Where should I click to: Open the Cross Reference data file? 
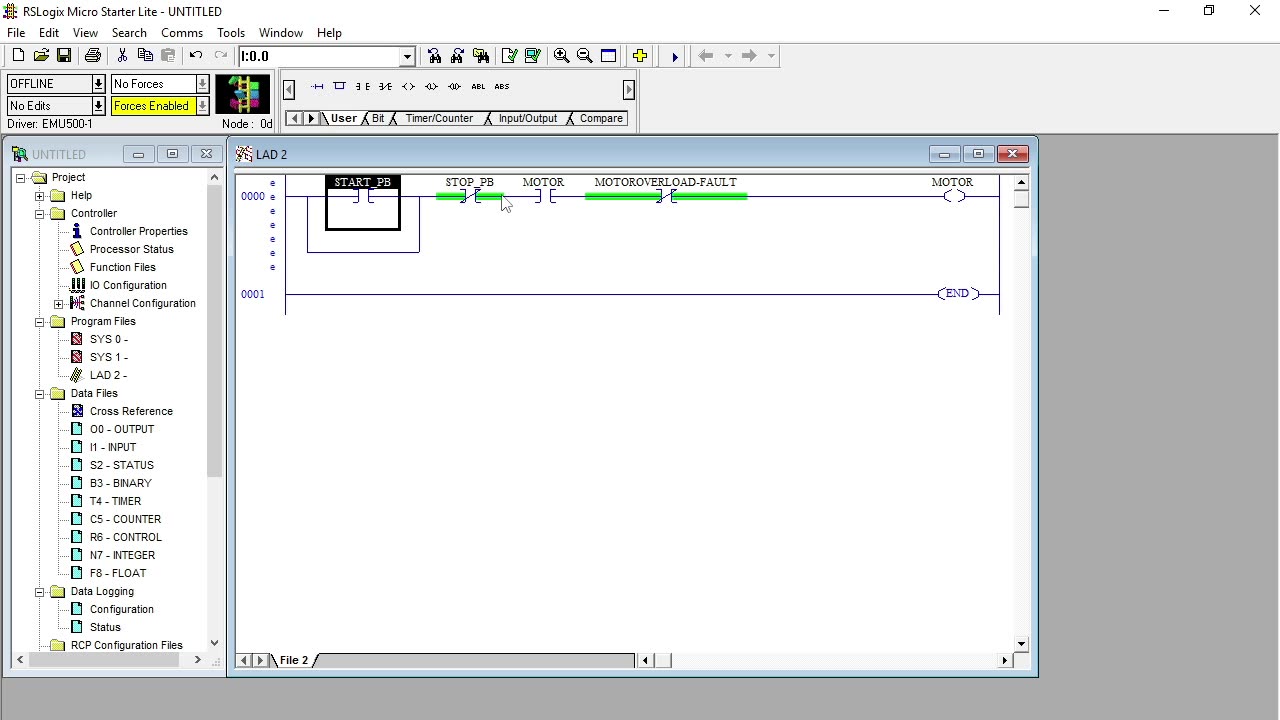[130, 411]
